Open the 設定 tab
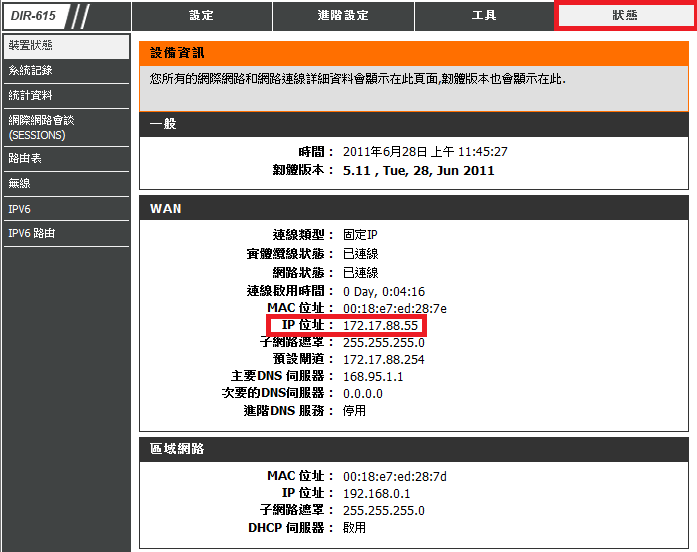Screen dimensions: 697x552 click(x=201, y=16)
